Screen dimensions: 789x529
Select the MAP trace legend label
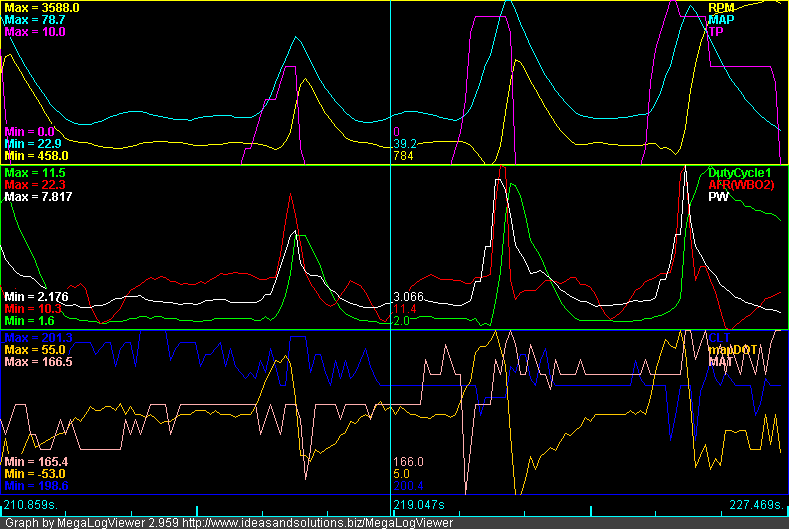click(x=720, y=19)
